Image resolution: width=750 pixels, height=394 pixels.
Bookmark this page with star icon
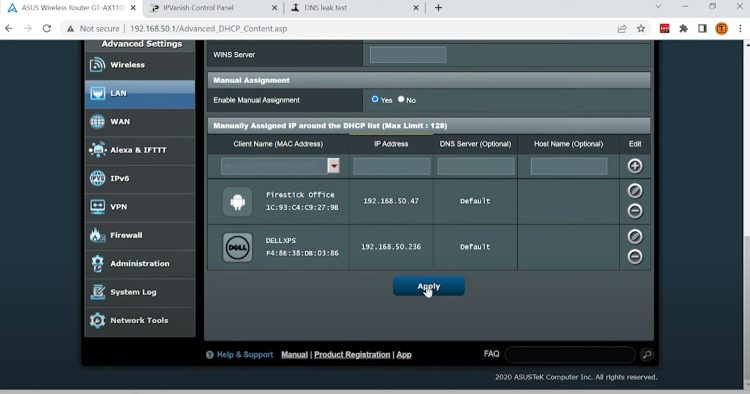(x=641, y=29)
